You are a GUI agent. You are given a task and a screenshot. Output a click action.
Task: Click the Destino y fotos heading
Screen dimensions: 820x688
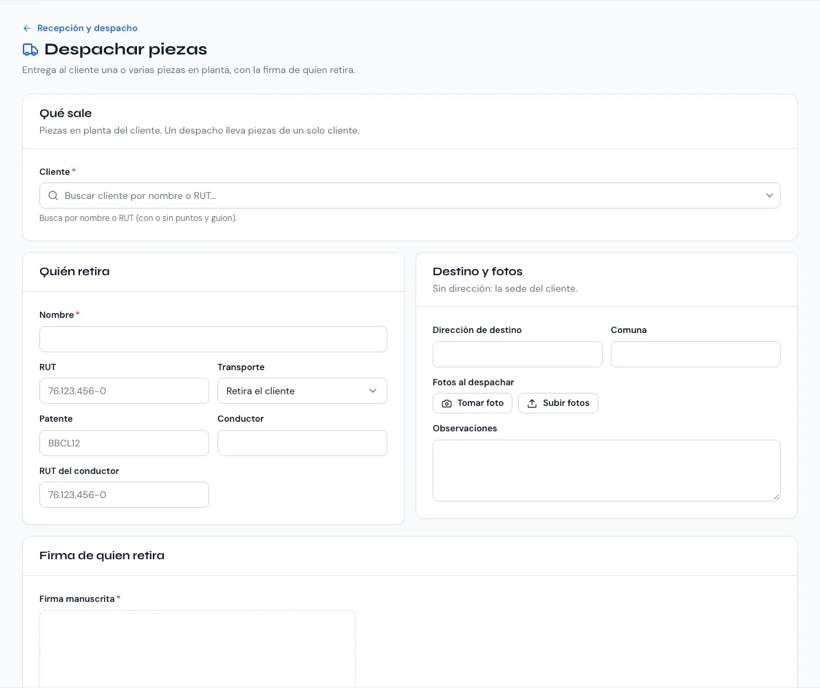tap(477, 271)
